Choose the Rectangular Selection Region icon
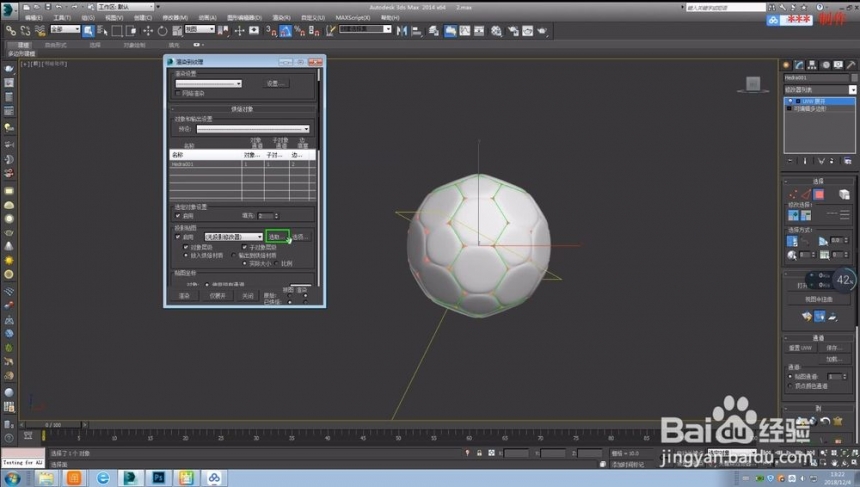 tap(117, 31)
